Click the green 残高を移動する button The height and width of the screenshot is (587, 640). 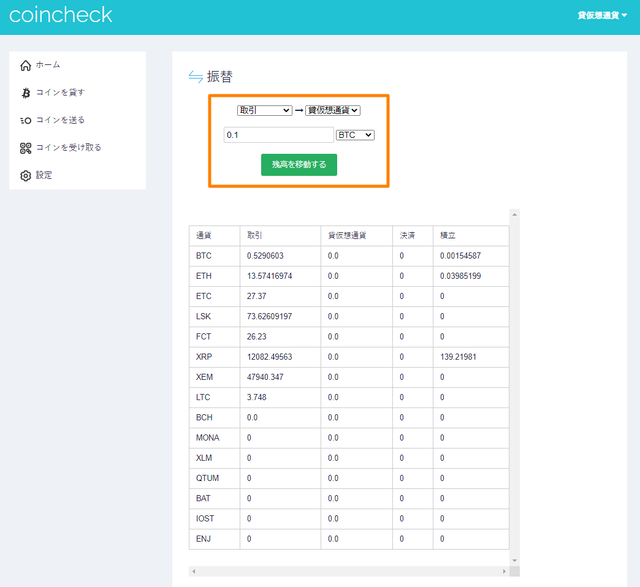[x=299, y=165]
